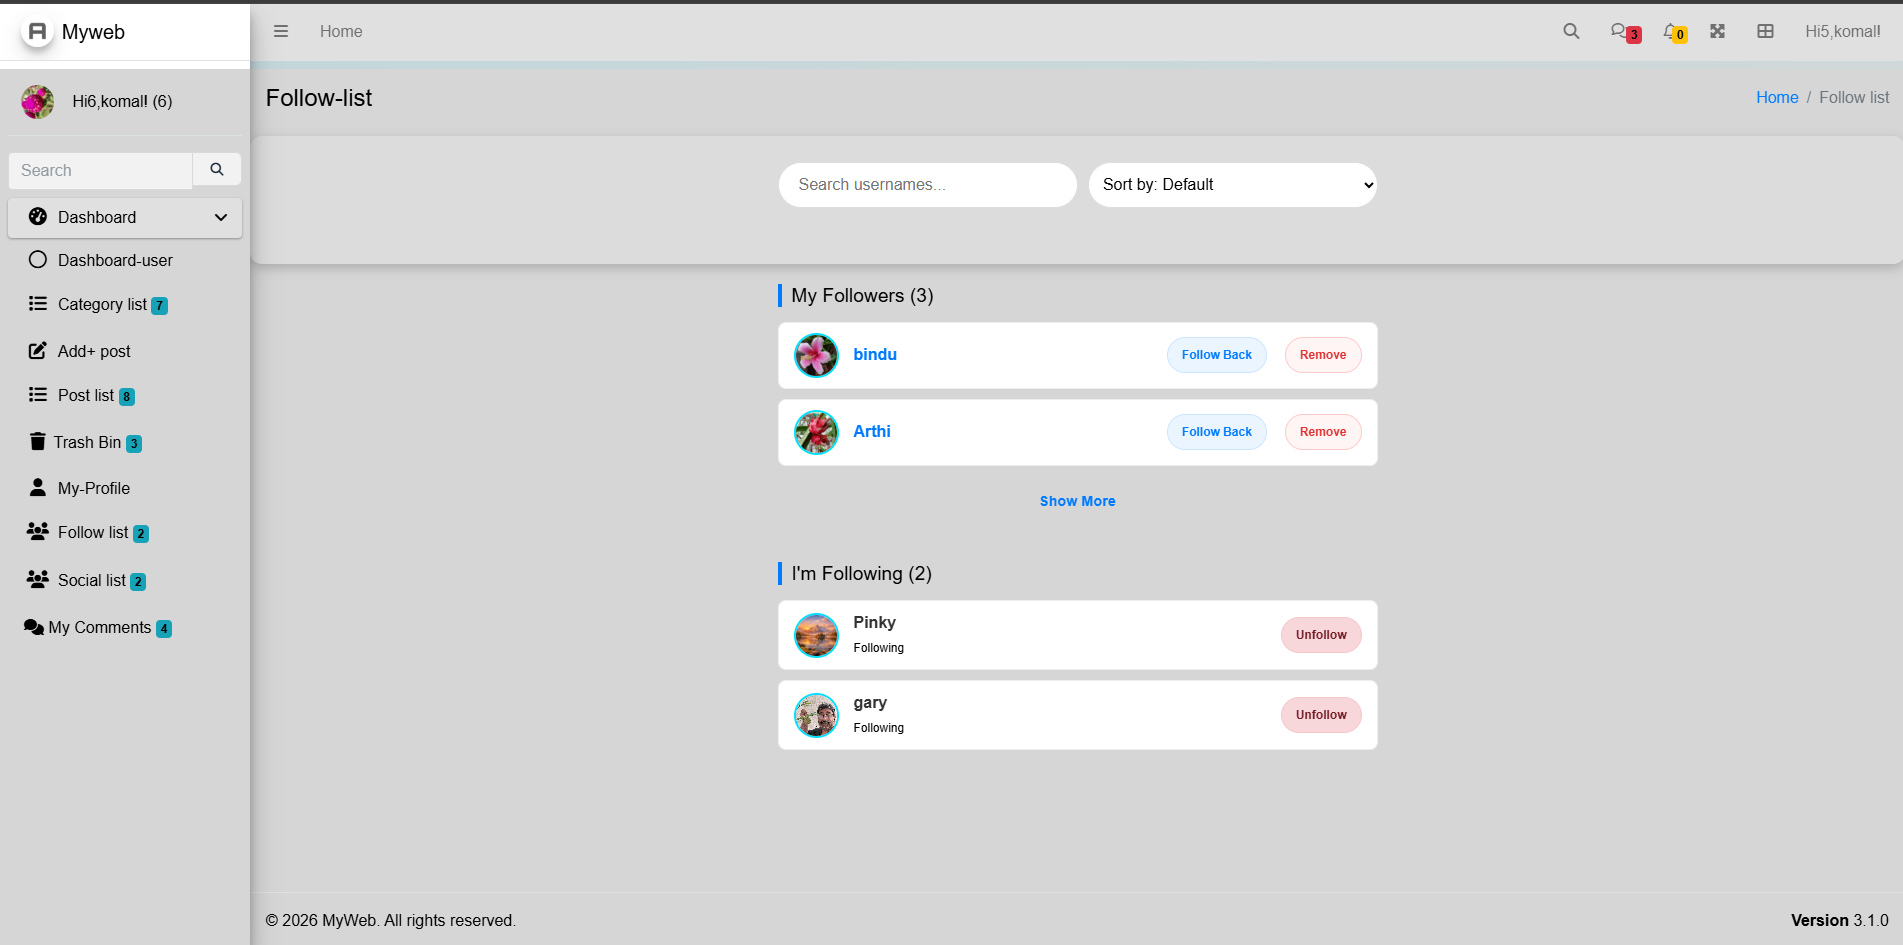Click the Category list icon
This screenshot has width=1903, height=945.
point(38,303)
